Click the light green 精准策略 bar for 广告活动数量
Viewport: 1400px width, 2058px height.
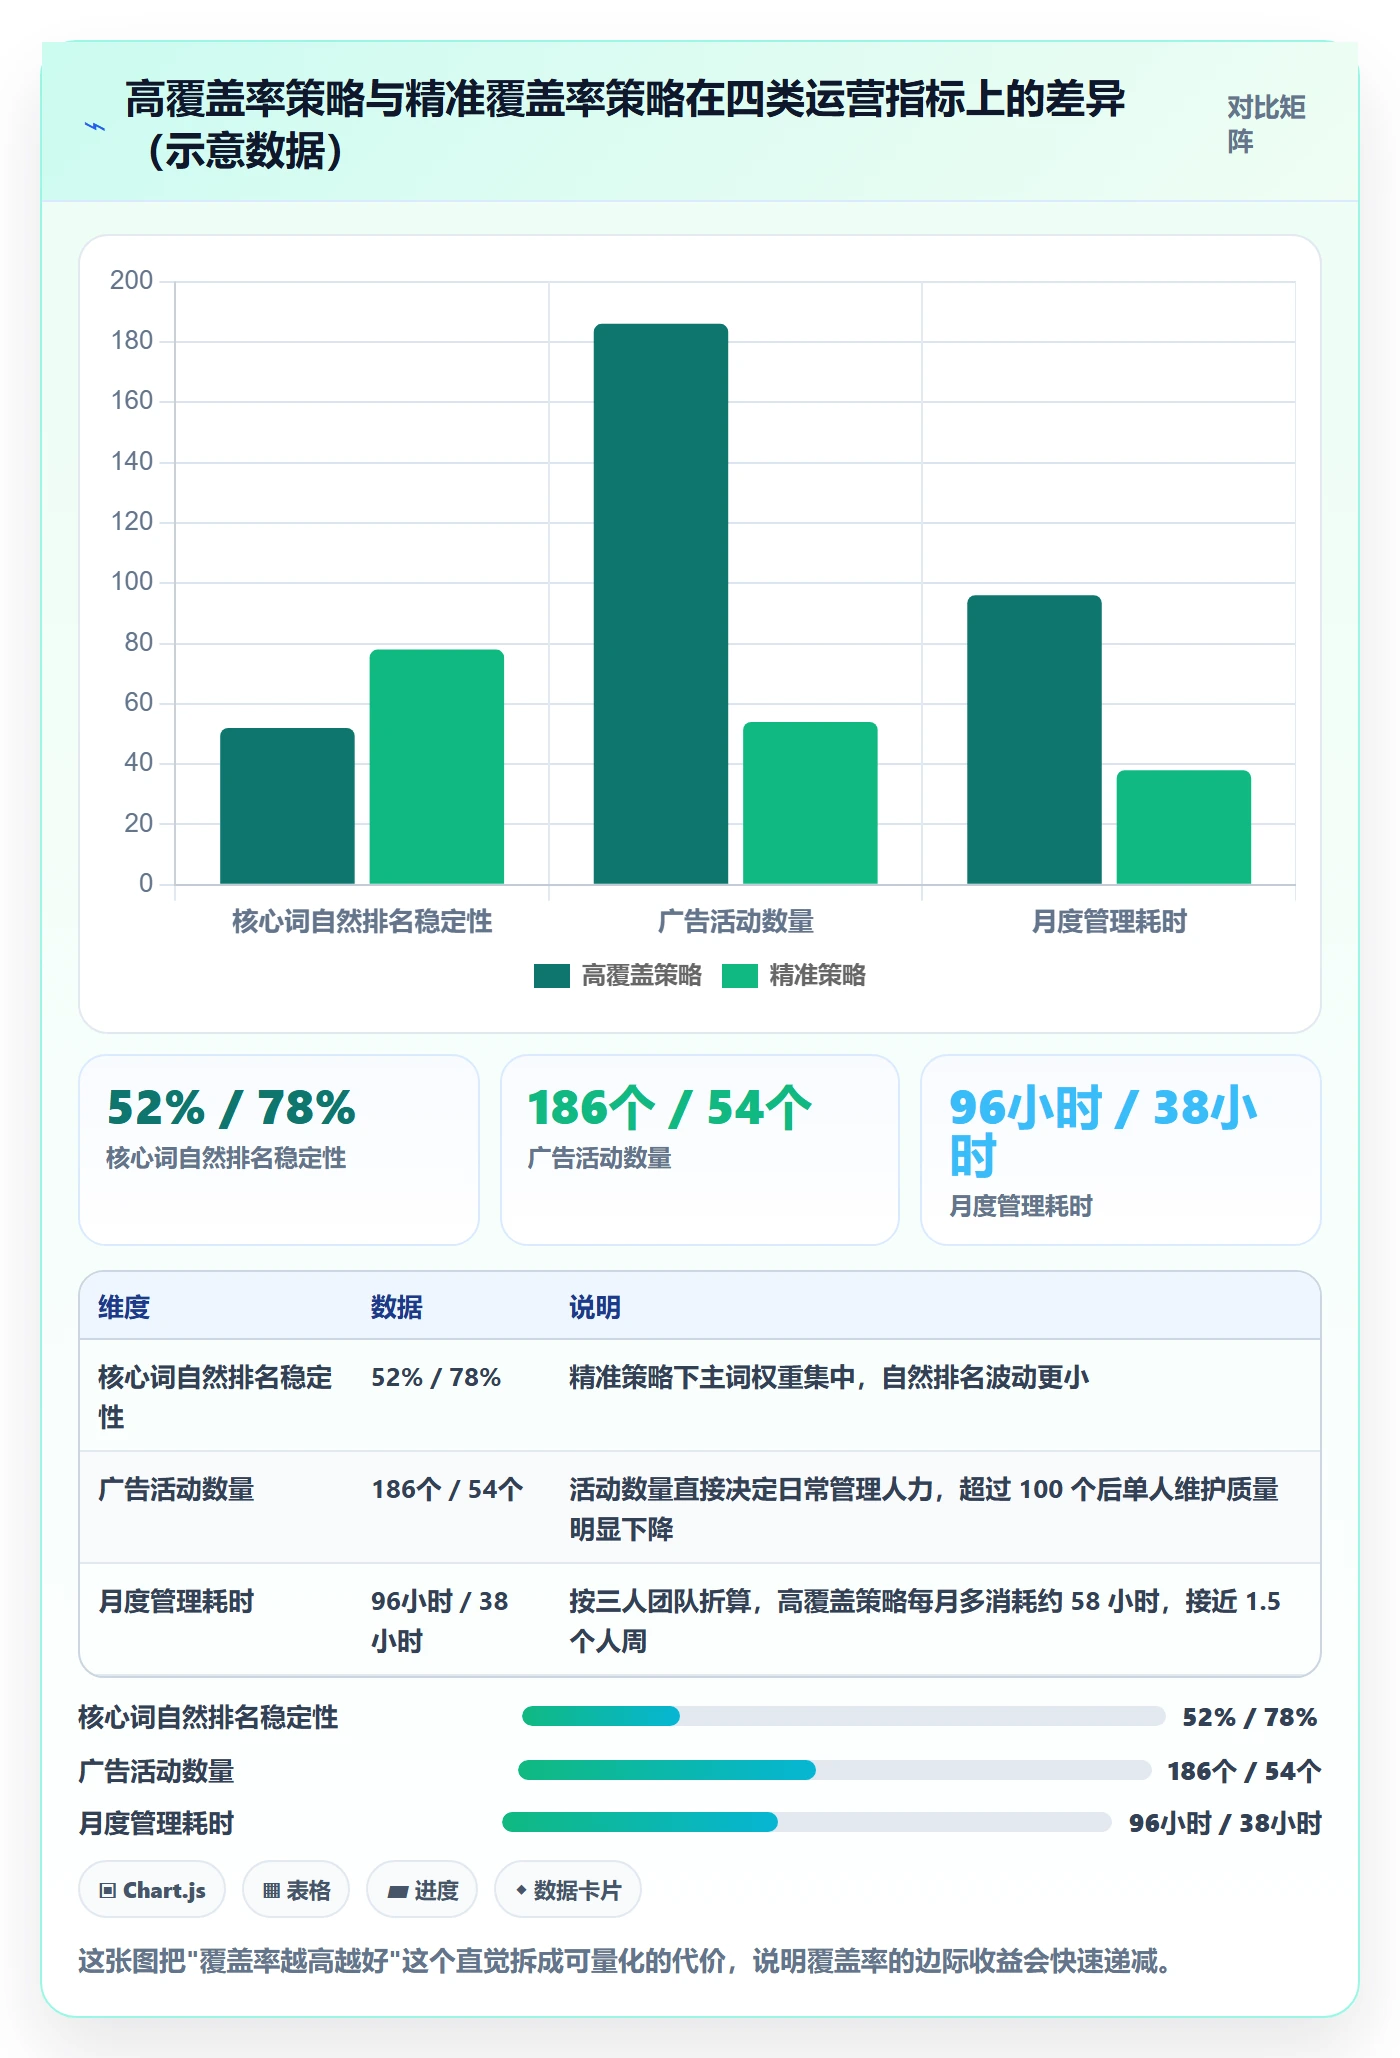pyautogui.click(x=810, y=803)
